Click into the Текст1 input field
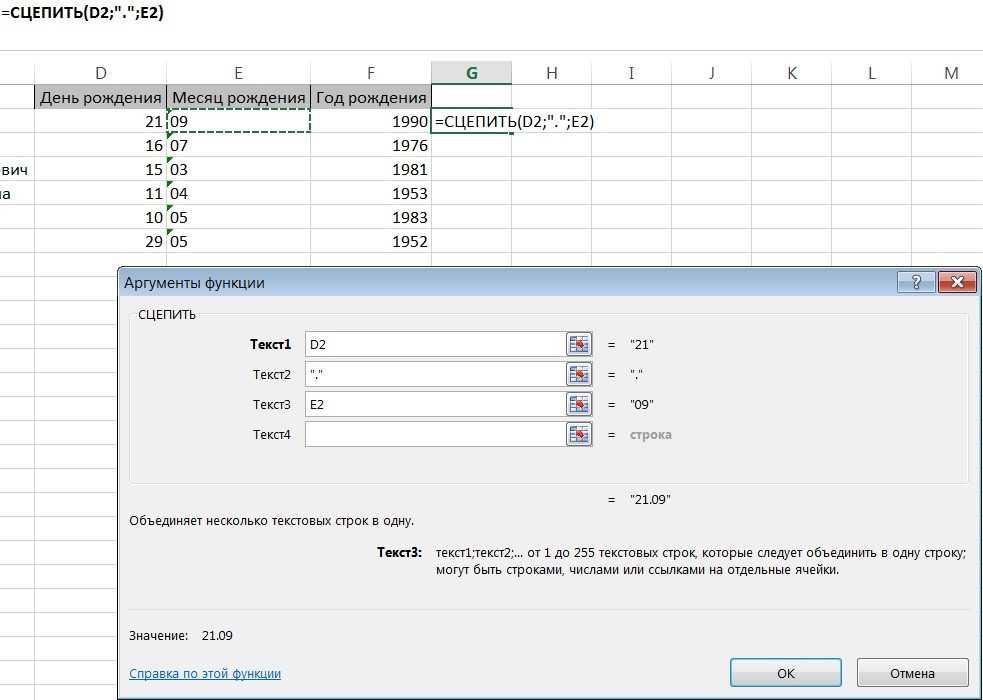The height and width of the screenshot is (700, 983). 434,344
